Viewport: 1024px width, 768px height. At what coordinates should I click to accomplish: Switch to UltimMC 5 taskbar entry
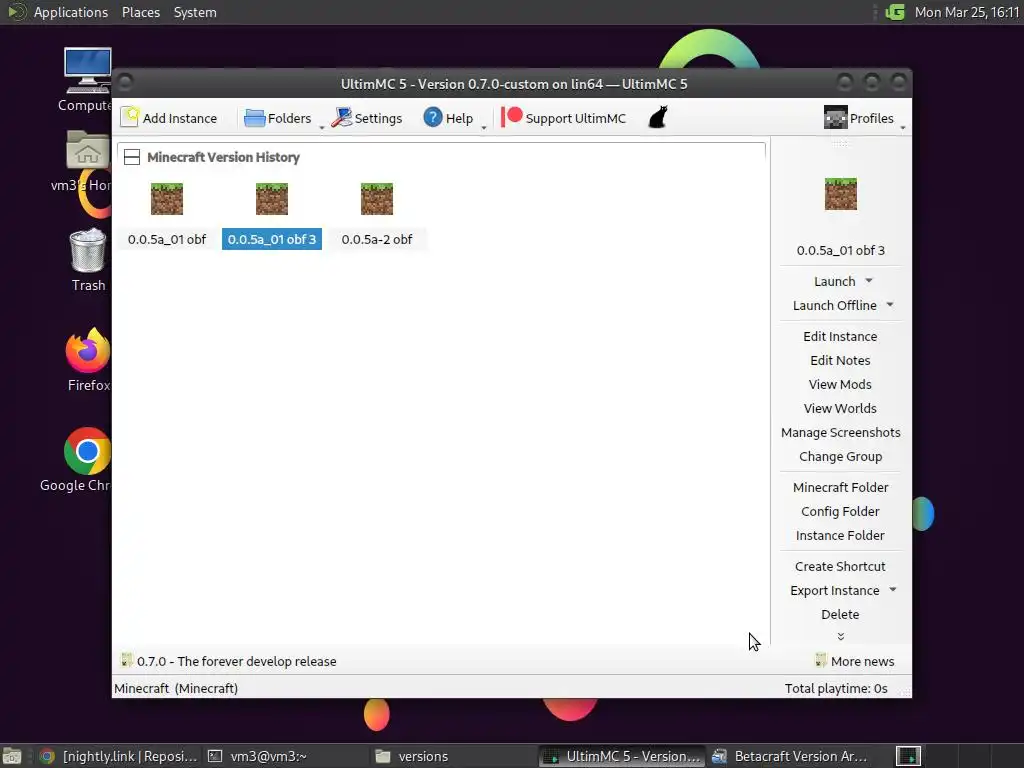point(622,756)
